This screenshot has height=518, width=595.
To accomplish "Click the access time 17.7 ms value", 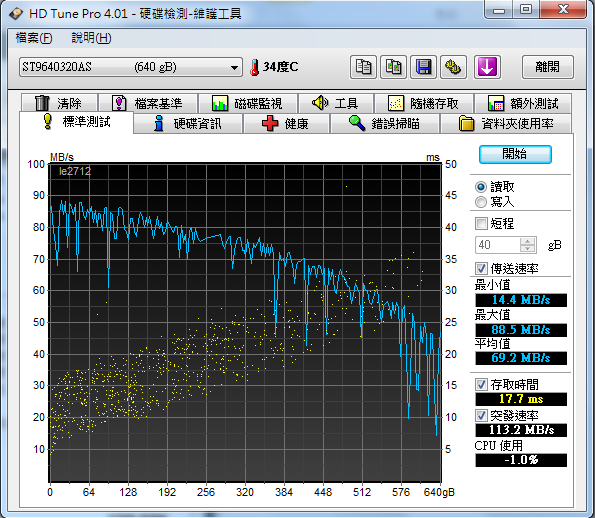I will 521,399.
